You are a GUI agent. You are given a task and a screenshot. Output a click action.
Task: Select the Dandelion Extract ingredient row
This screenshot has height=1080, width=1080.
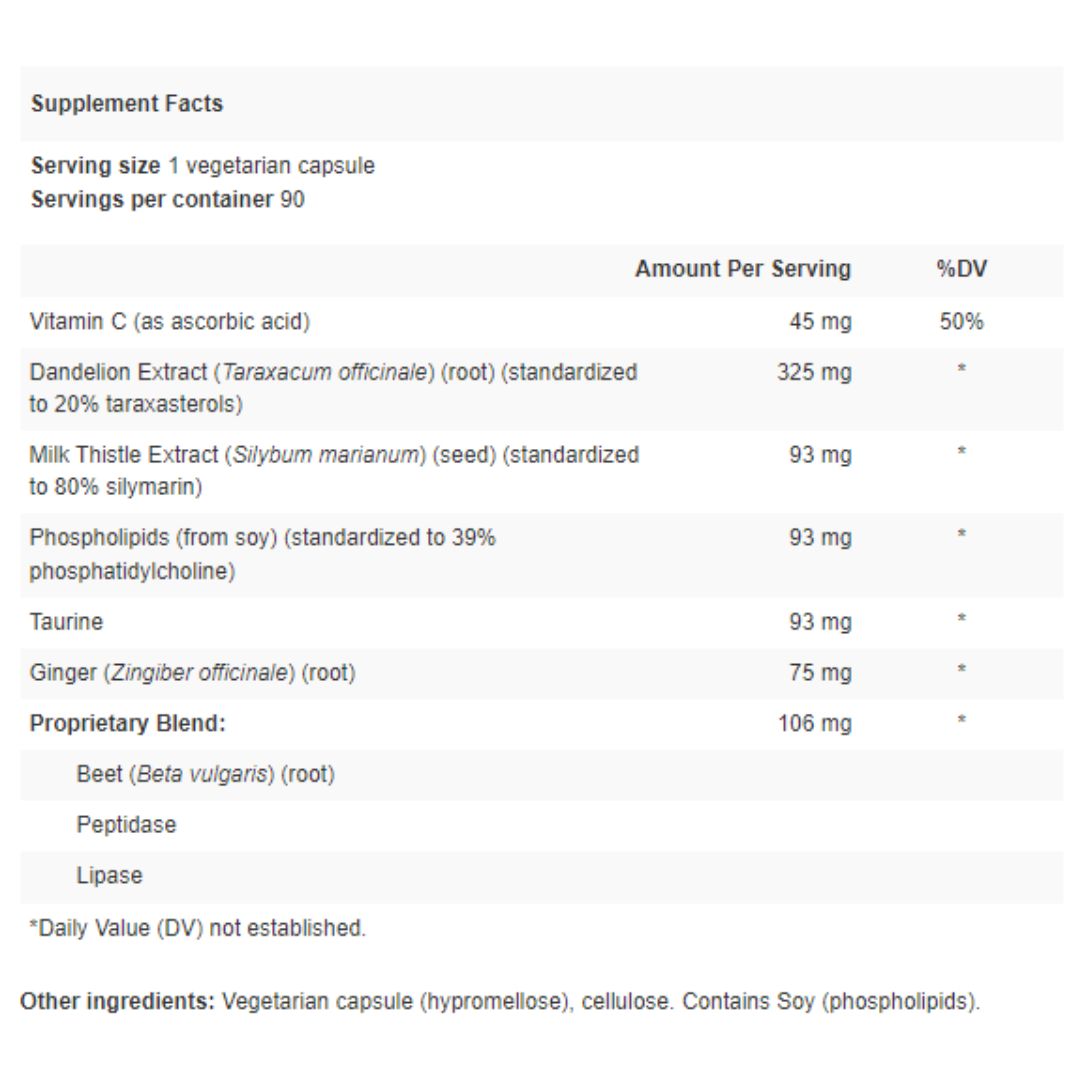click(541, 388)
